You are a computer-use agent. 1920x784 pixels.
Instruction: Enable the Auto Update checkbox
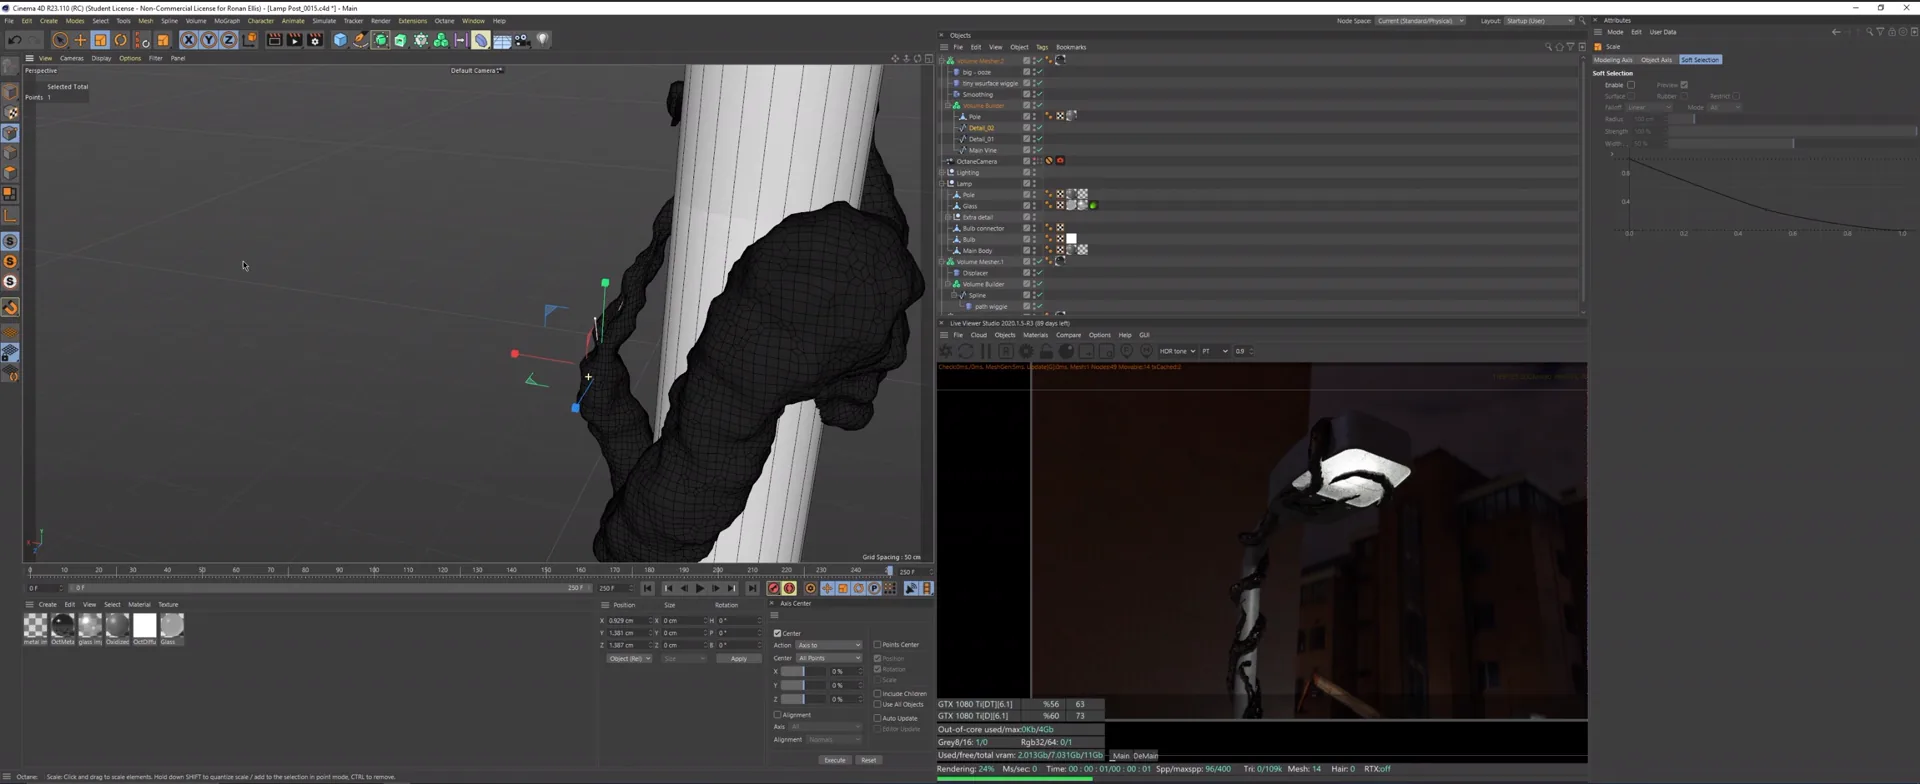point(877,718)
